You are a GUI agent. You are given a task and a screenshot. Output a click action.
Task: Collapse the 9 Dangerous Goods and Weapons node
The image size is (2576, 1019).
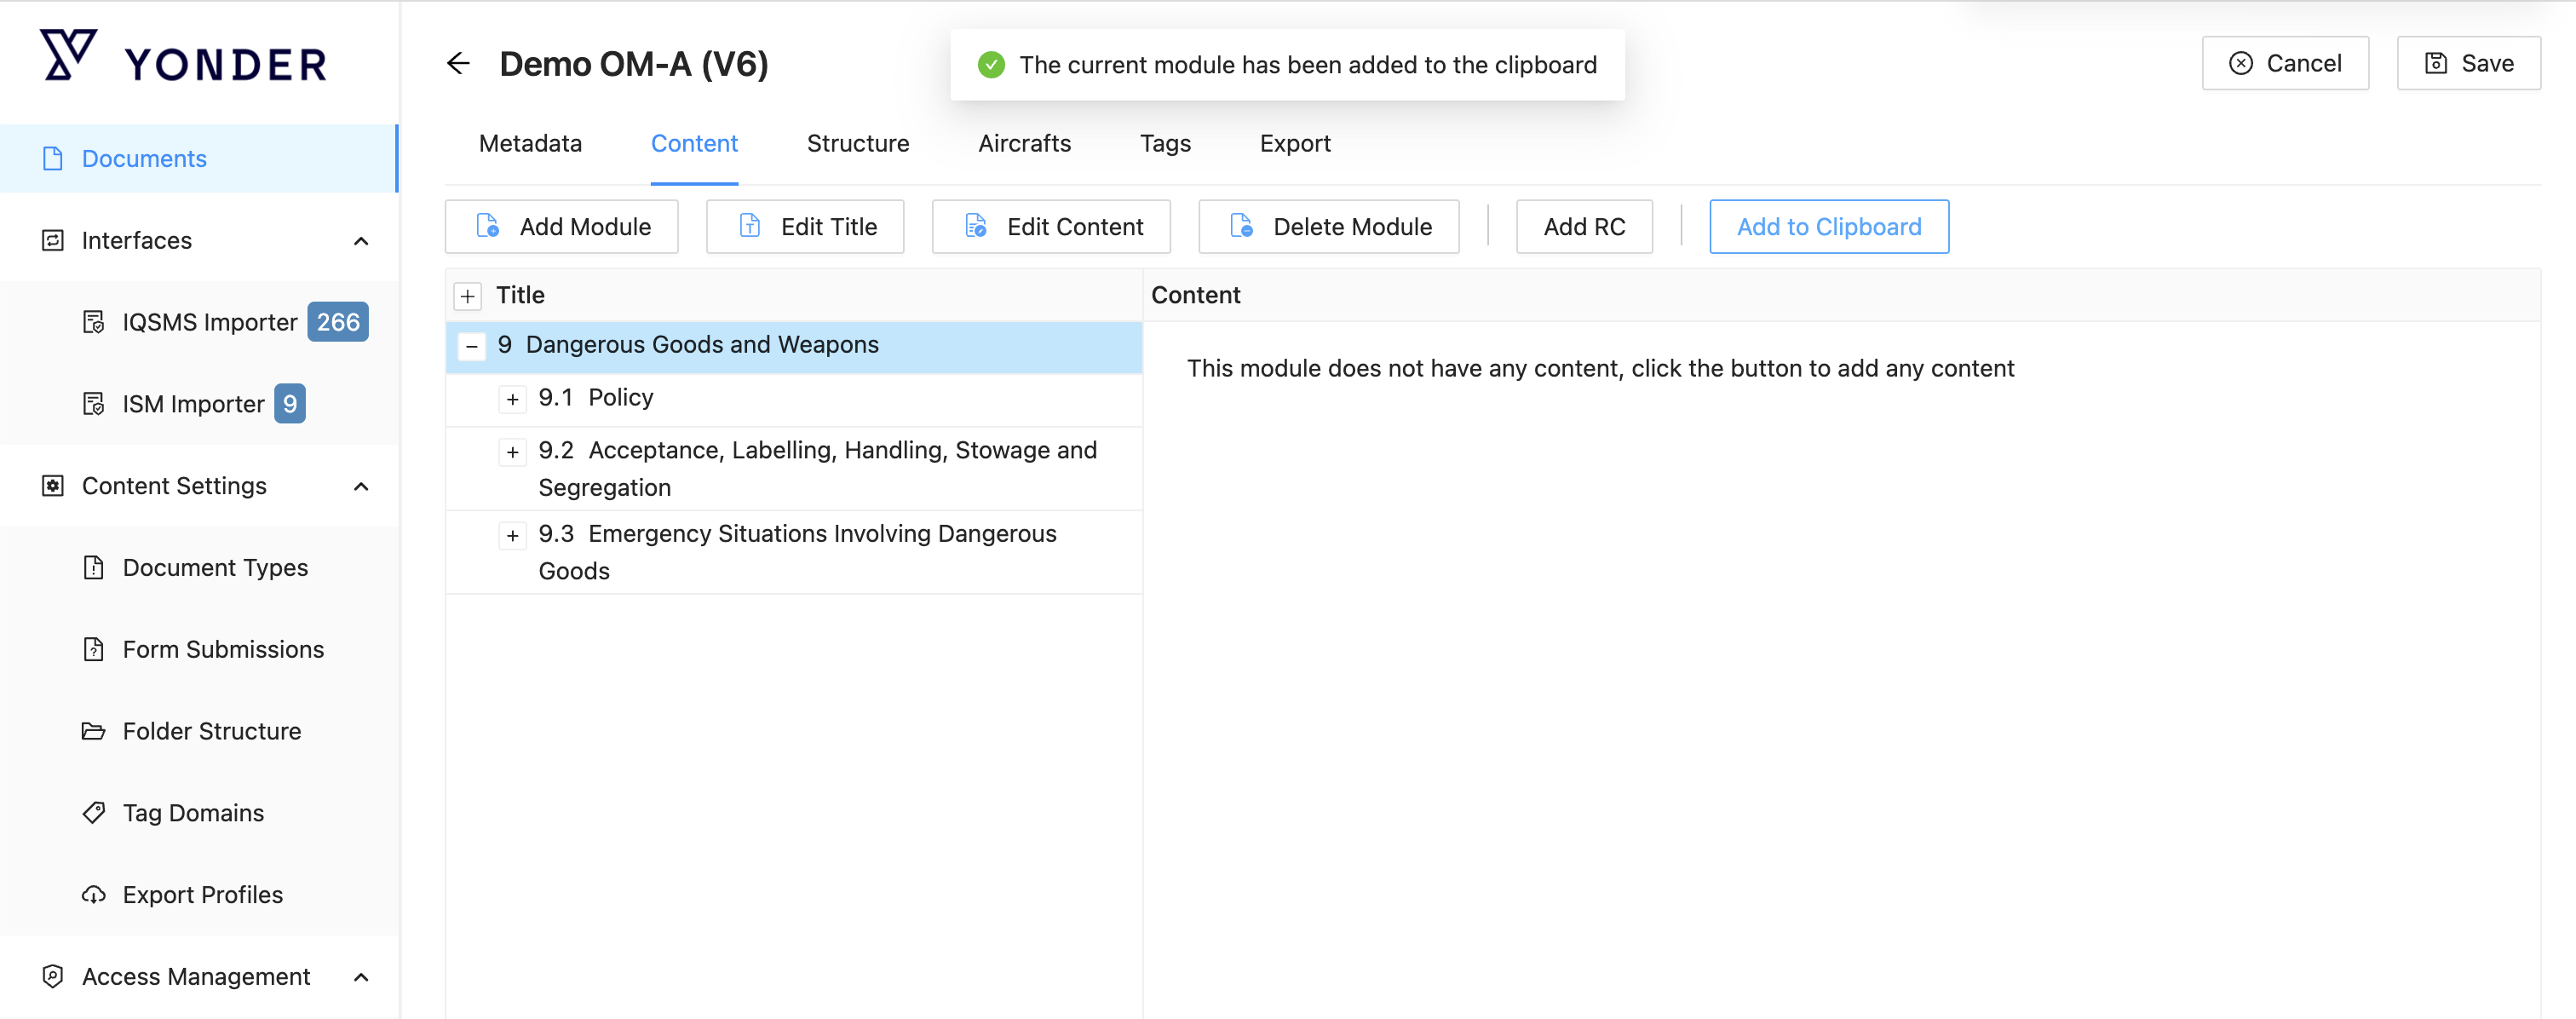(x=471, y=346)
